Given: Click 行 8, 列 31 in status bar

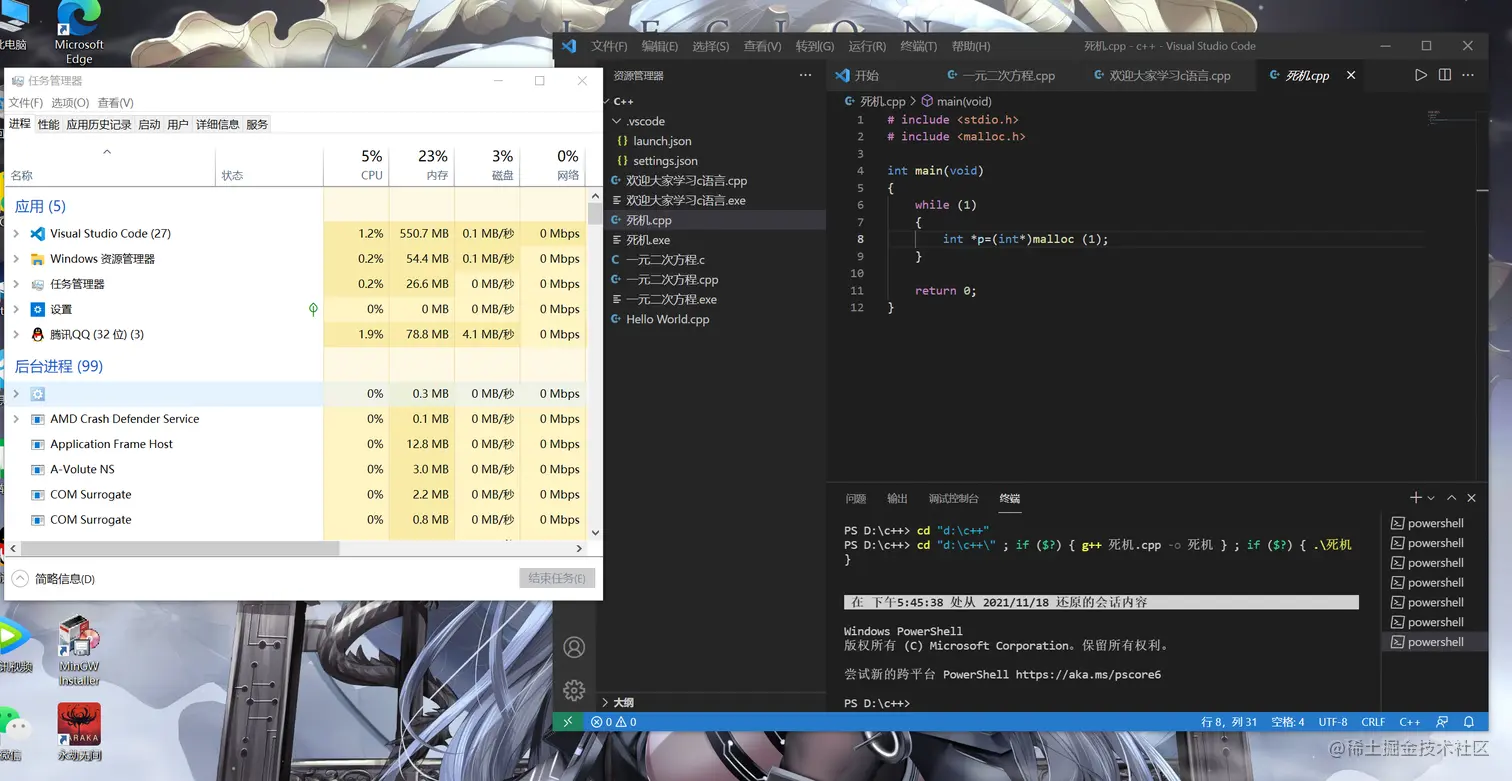Looking at the screenshot, I should (1229, 721).
